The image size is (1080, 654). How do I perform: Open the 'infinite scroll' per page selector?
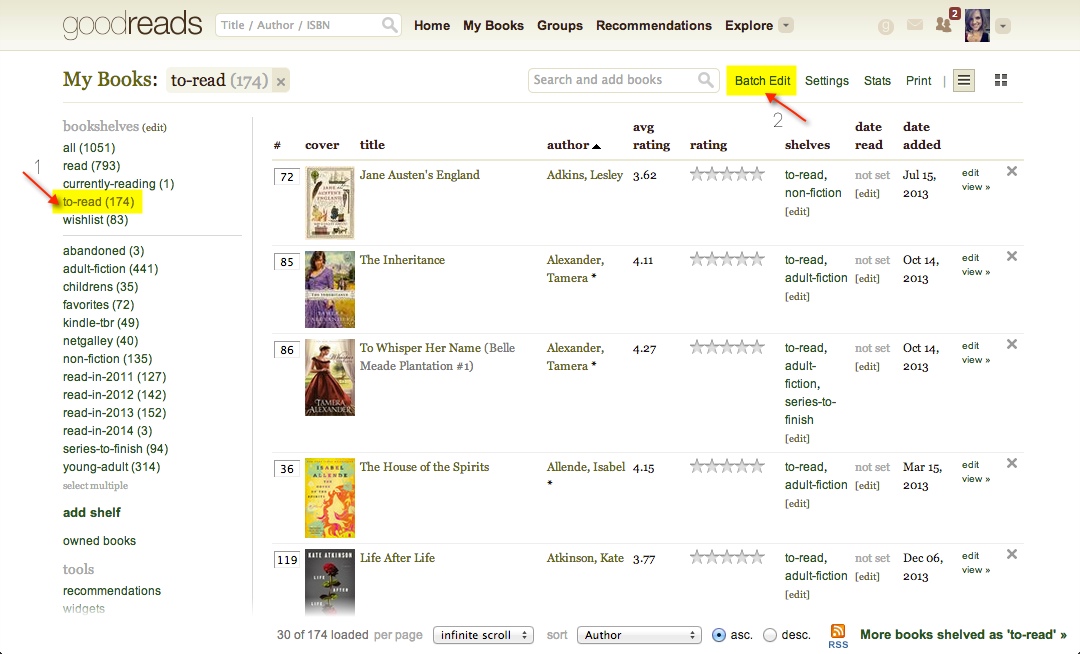coord(483,634)
